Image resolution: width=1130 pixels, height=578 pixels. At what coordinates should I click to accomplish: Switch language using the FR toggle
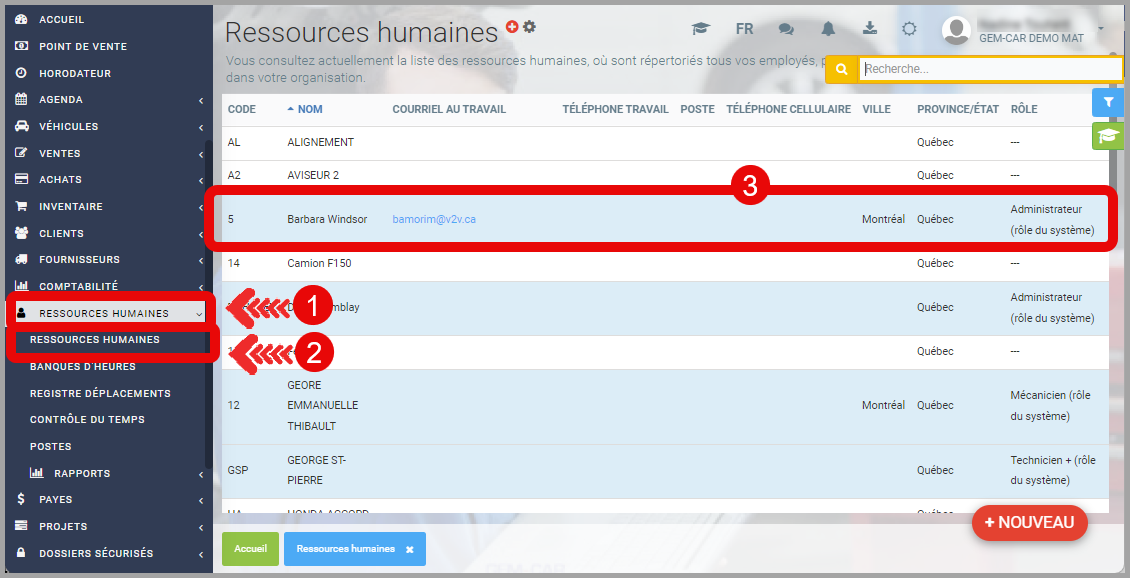coord(744,29)
